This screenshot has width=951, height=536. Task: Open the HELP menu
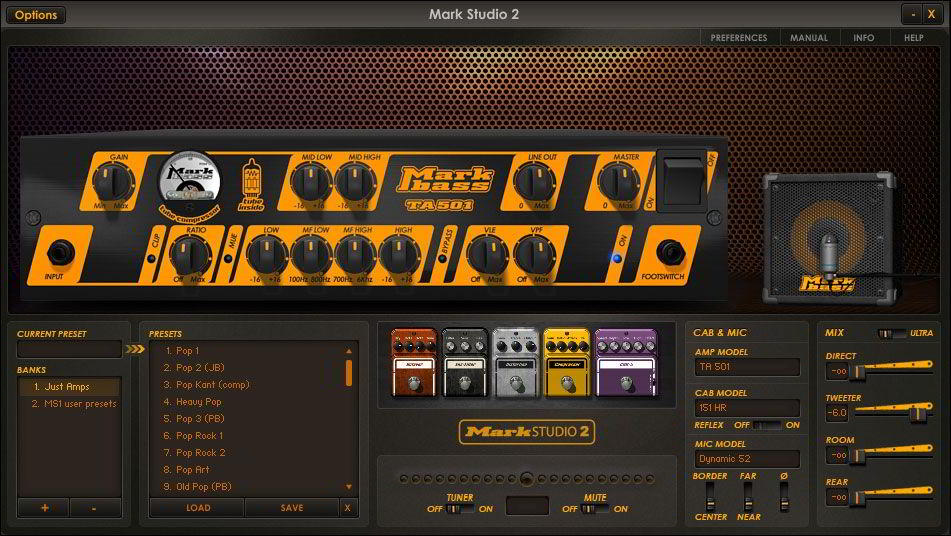[x=913, y=38]
